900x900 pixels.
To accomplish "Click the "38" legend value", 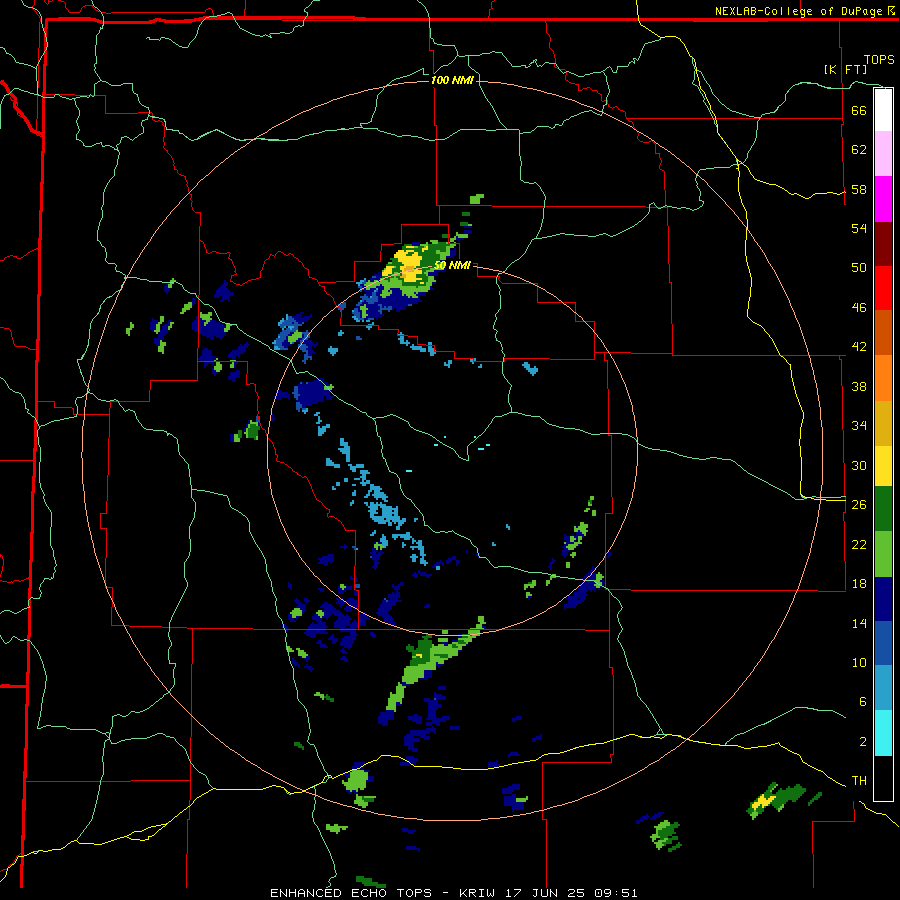I will coord(859,386).
